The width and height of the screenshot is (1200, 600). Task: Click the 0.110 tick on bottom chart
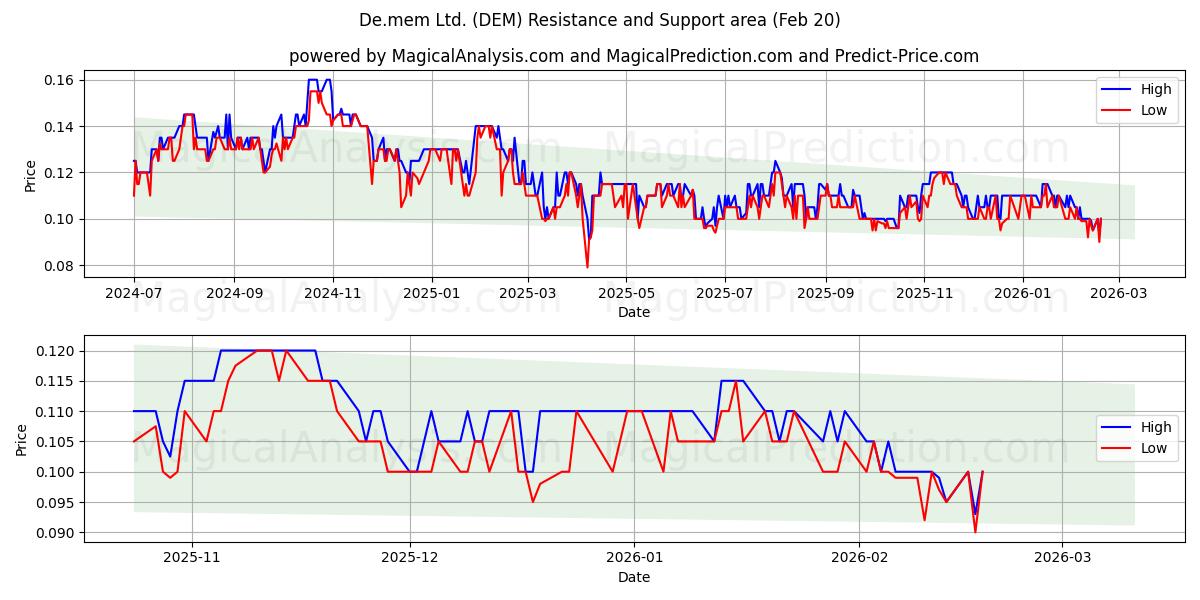tap(58, 412)
